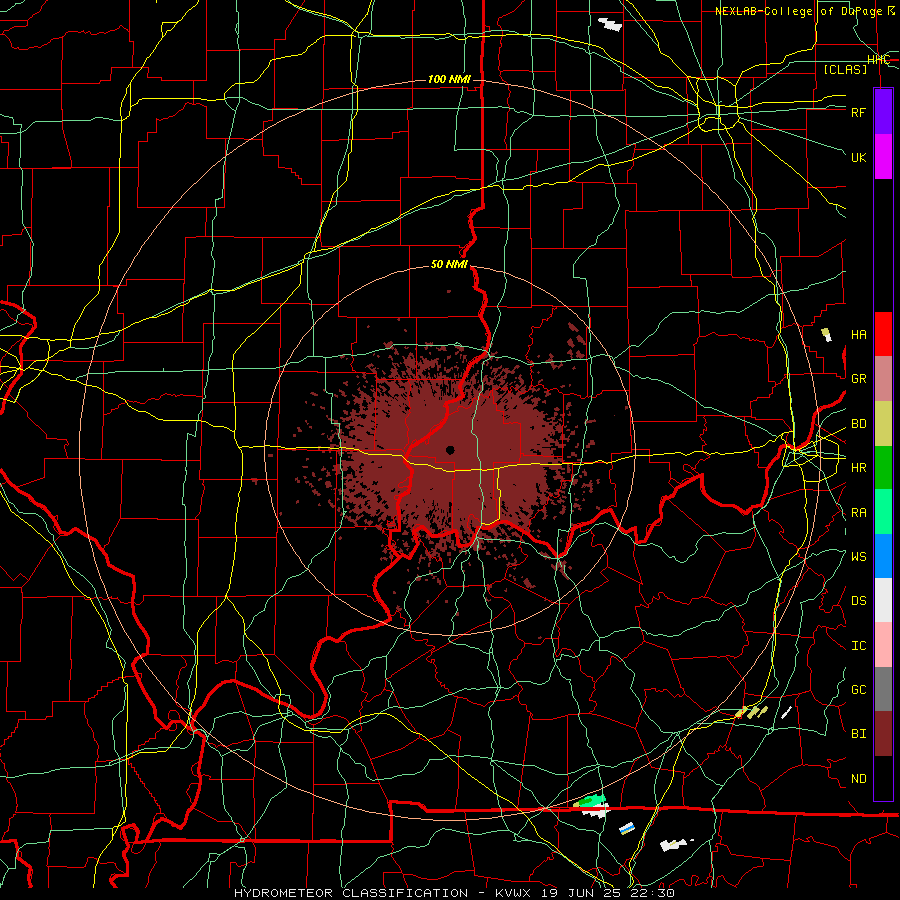This screenshot has height=900, width=900.
Task: Click the RF legend label
Action: (x=858, y=112)
